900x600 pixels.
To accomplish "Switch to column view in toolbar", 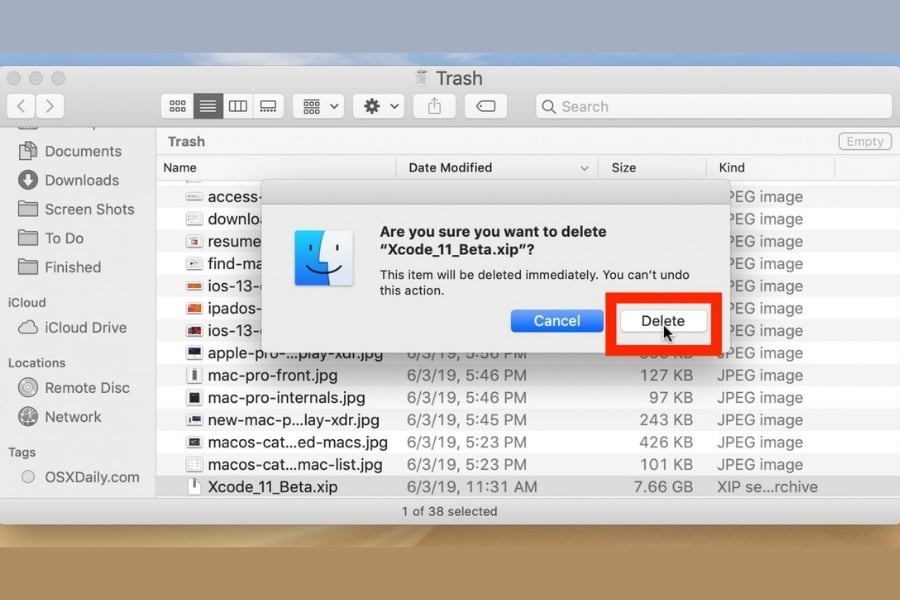I will click(x=238, y=106).
